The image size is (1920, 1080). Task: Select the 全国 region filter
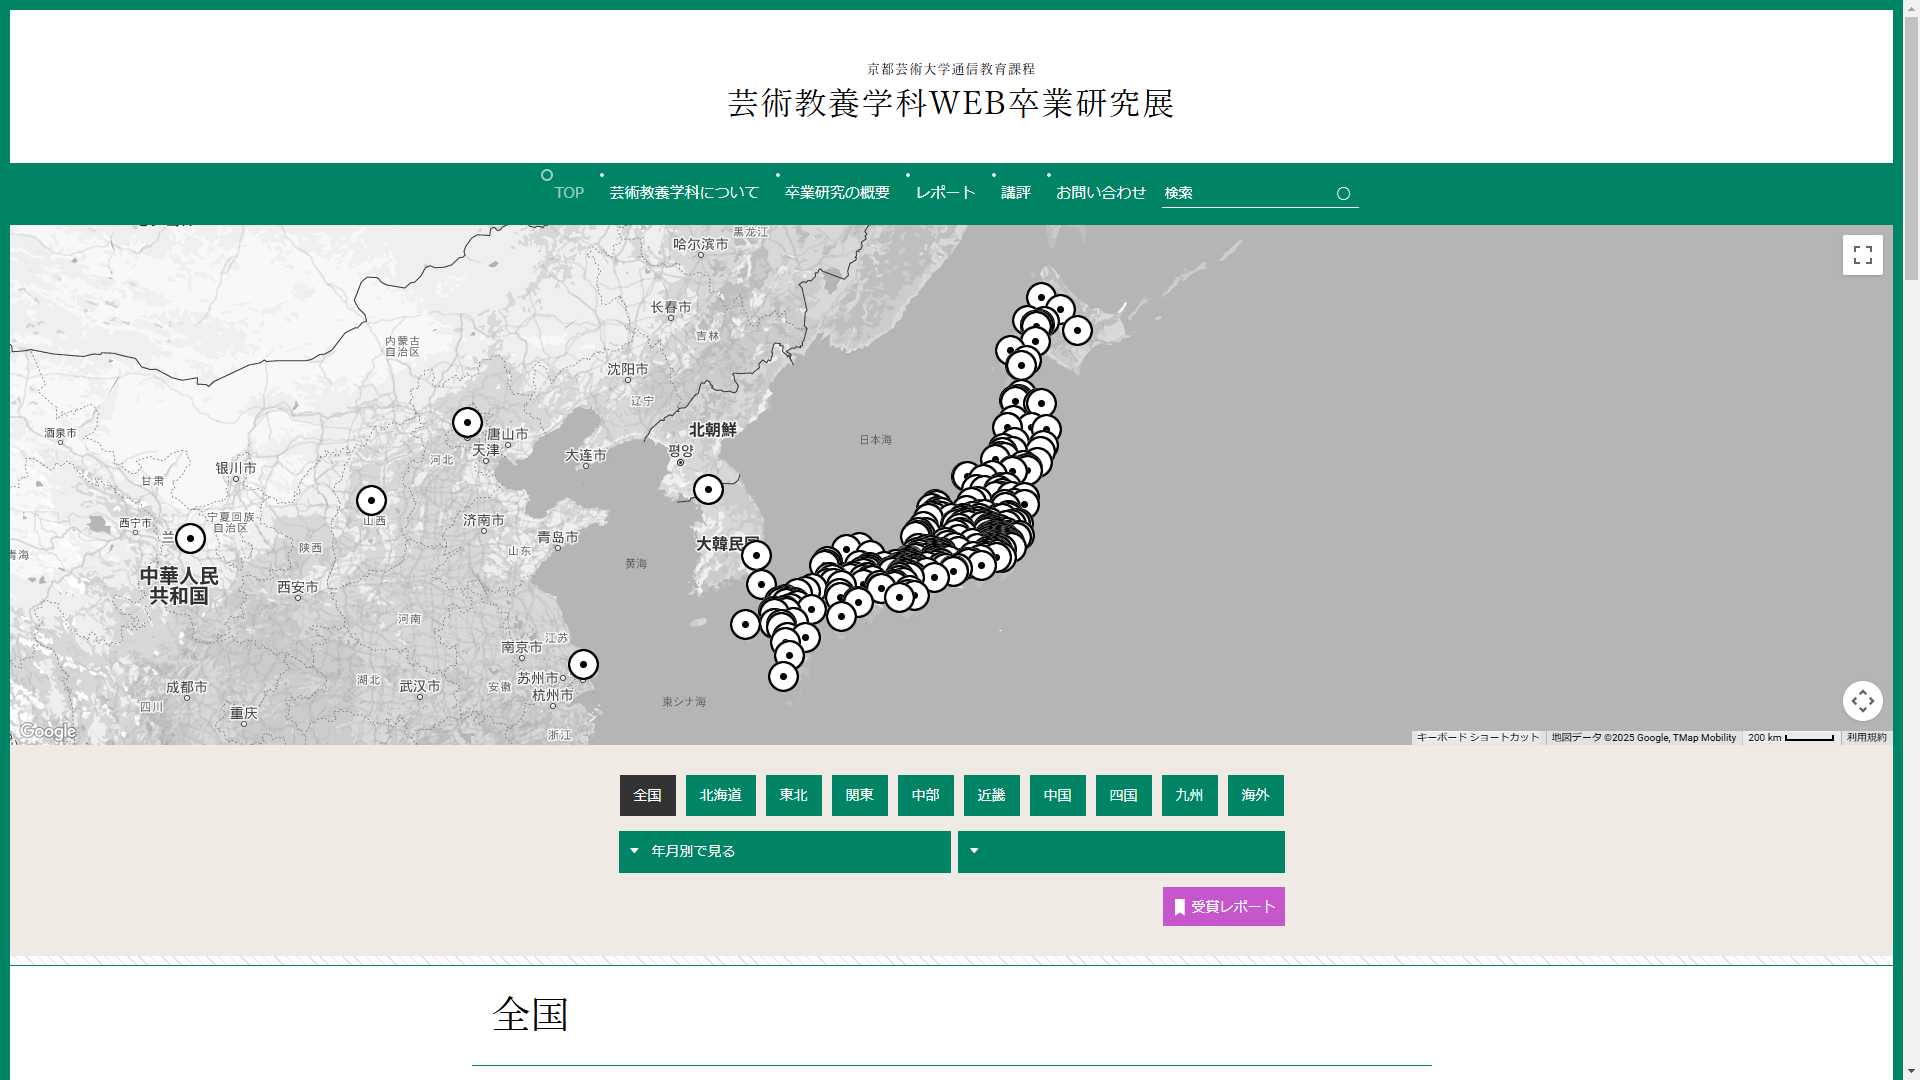point(647,796)
